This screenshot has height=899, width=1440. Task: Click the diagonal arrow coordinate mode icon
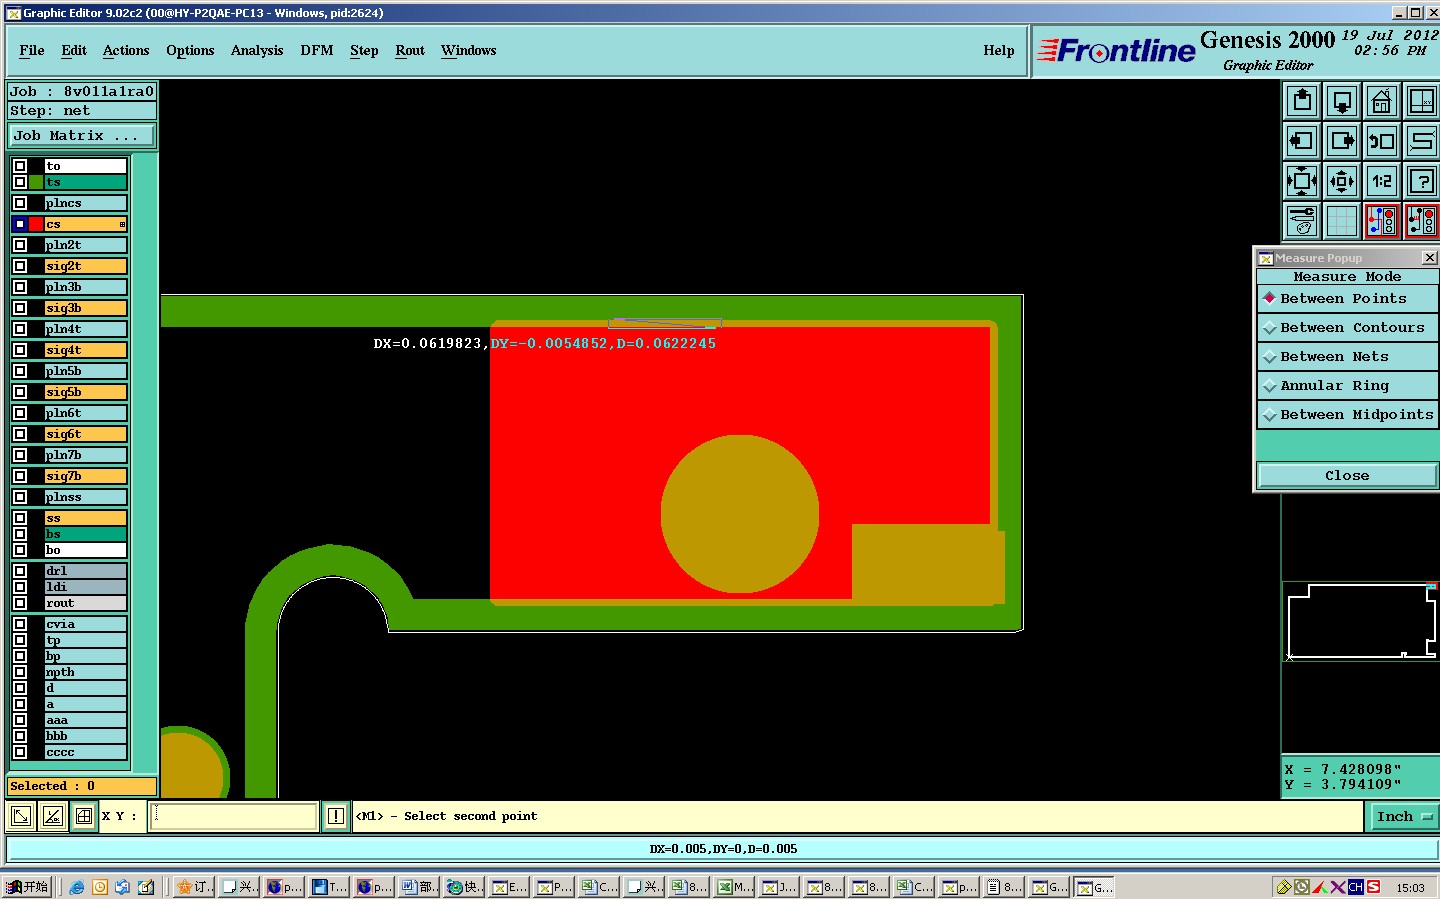(21, 817)
